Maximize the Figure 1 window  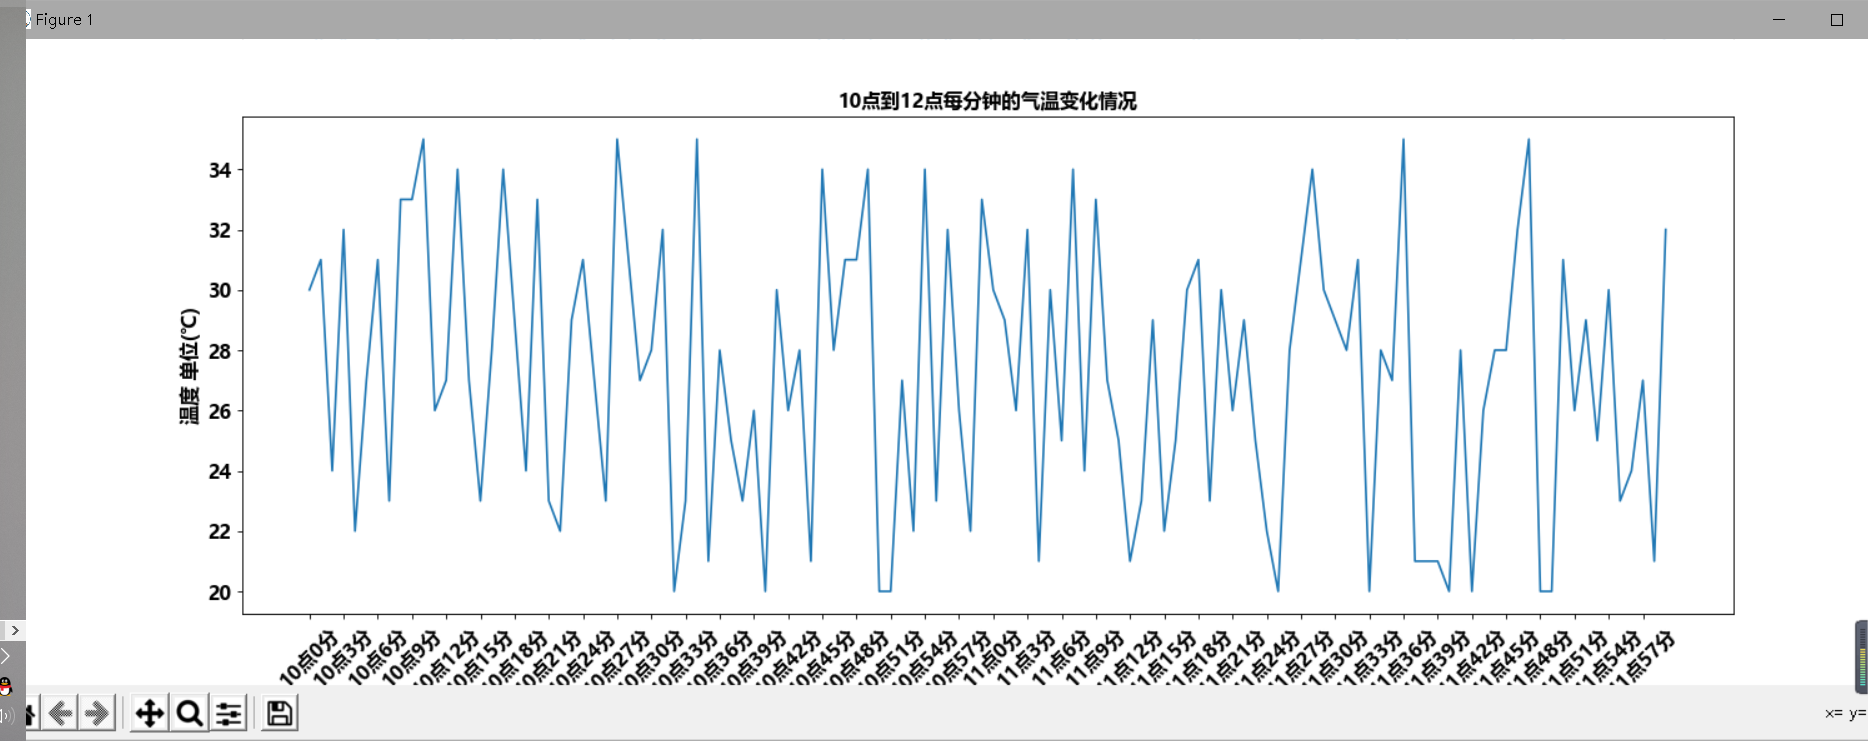(x=1837, y=19)
